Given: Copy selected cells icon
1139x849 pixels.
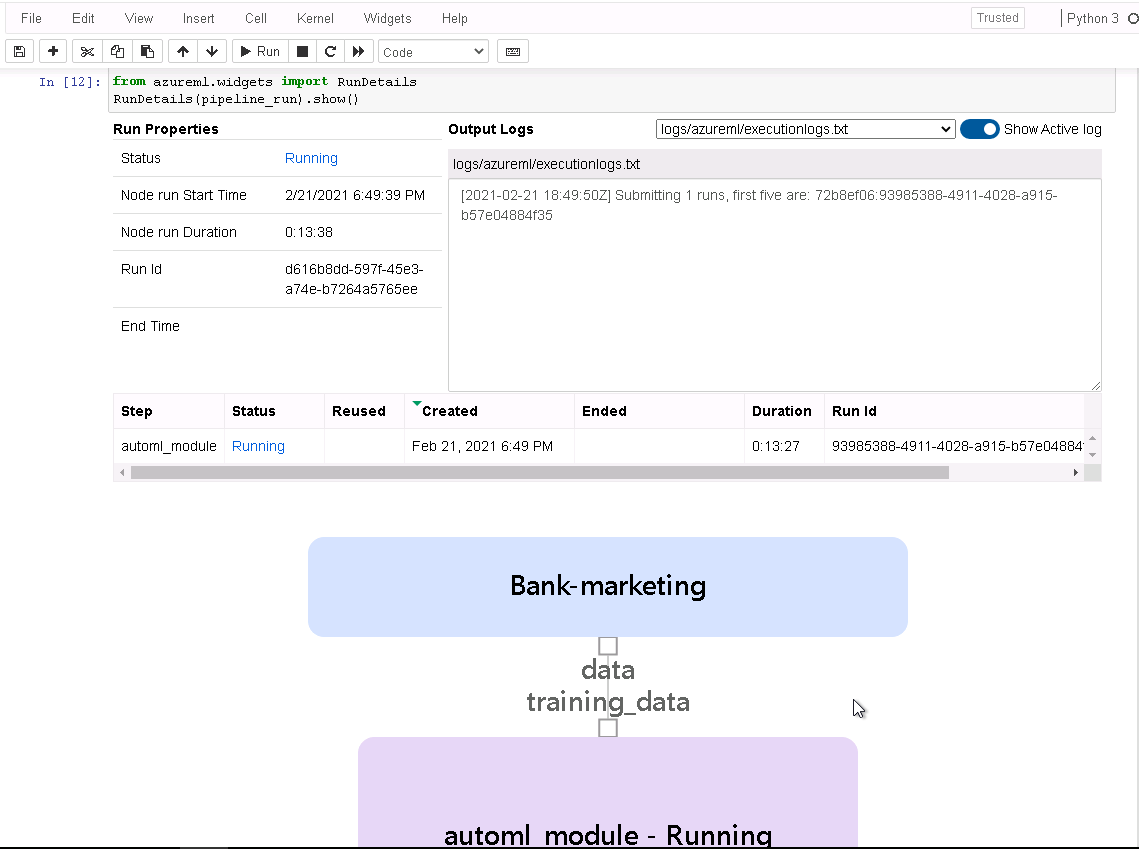Looking at the screenshot, I should pos(117,52).
